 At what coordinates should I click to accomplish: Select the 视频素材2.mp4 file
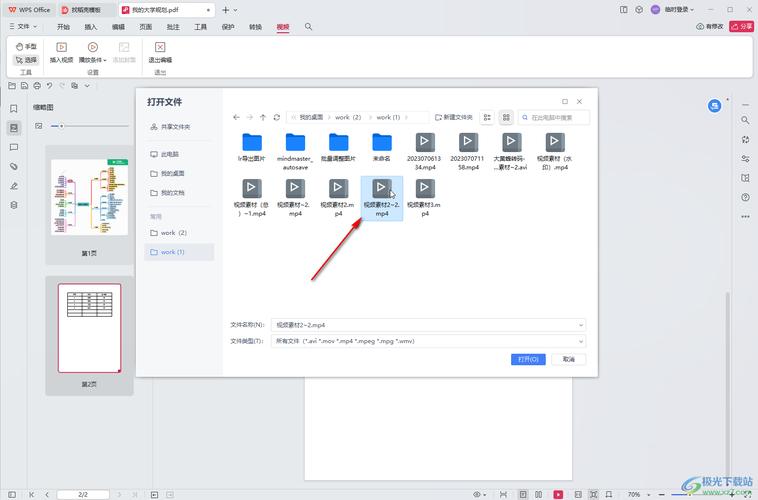pos(338,198)
